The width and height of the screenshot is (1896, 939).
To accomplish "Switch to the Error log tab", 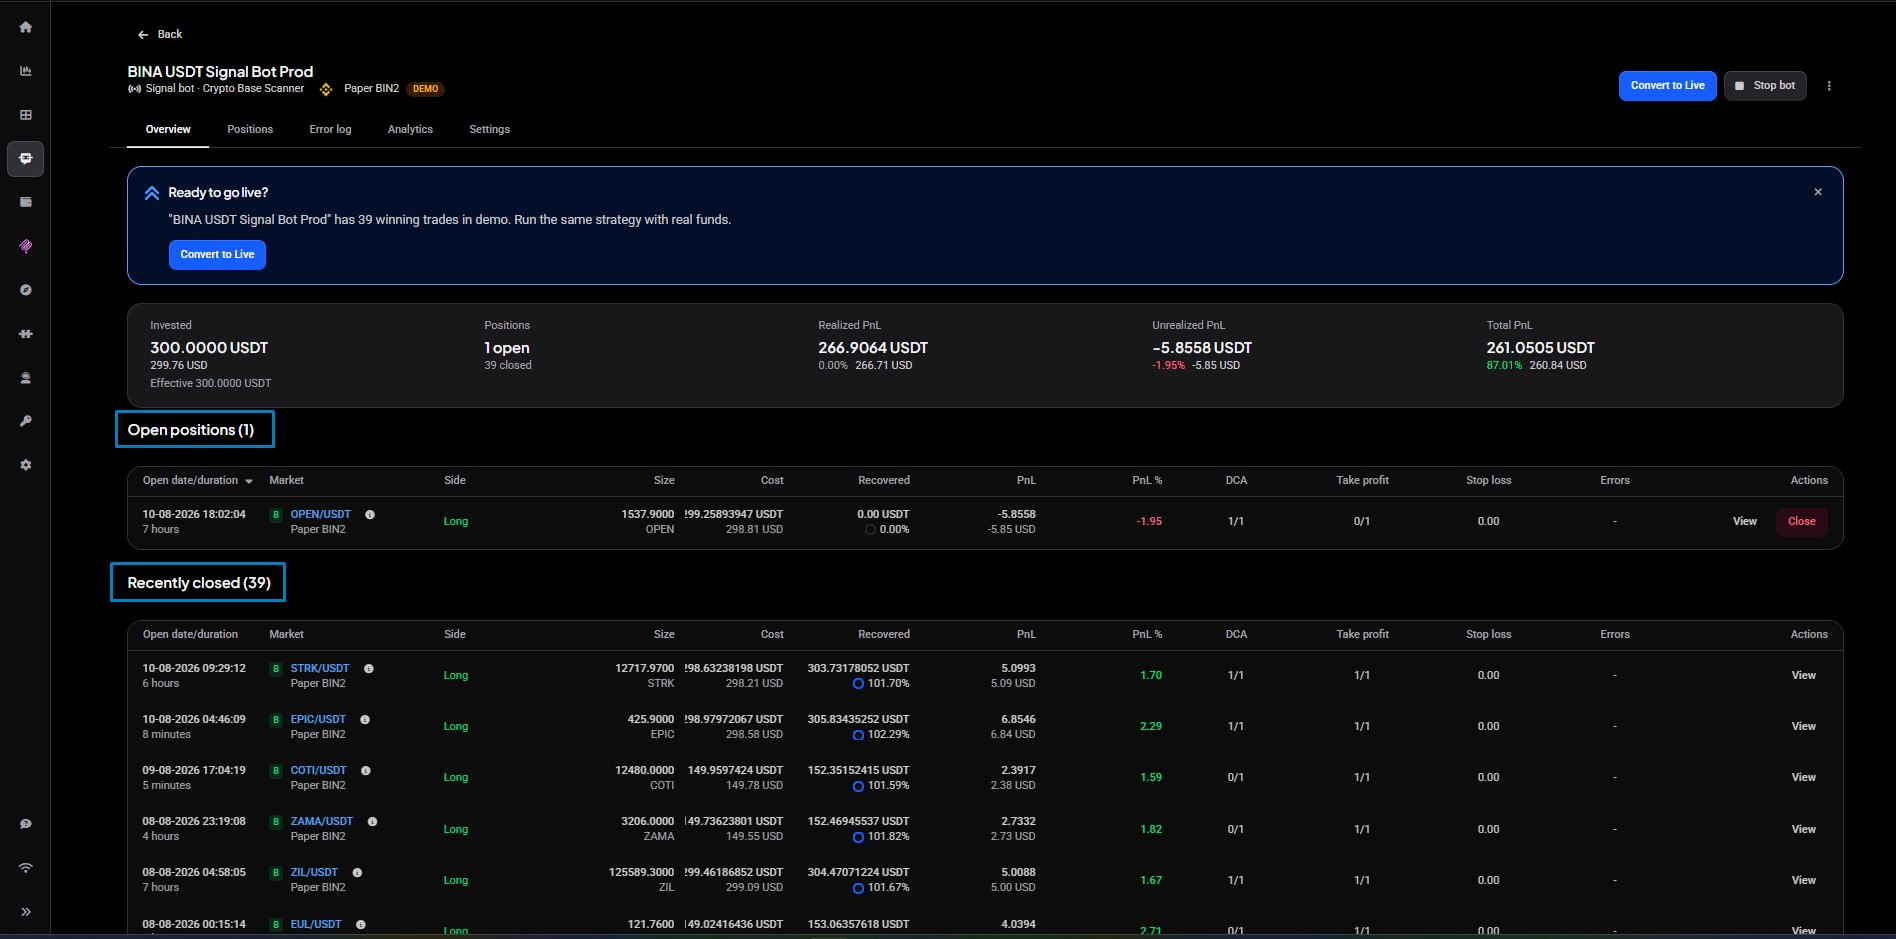I will point(330,129).
